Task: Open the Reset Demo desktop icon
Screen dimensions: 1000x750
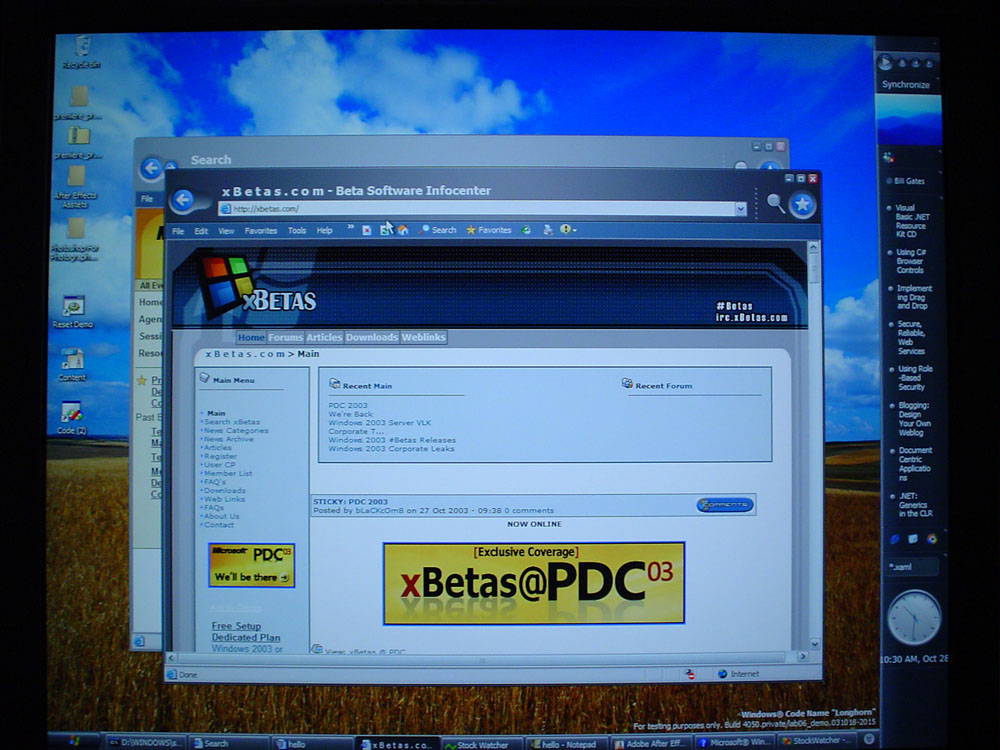Action: (73, 312)
